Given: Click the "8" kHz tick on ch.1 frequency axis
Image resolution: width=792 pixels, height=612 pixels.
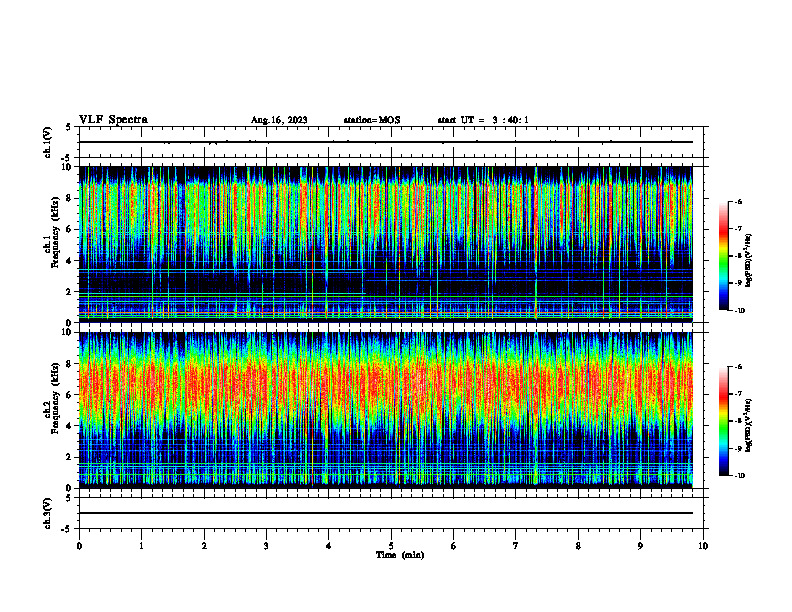Looking at the screenshot, I should pyautogui.click(x=70, y=198).
